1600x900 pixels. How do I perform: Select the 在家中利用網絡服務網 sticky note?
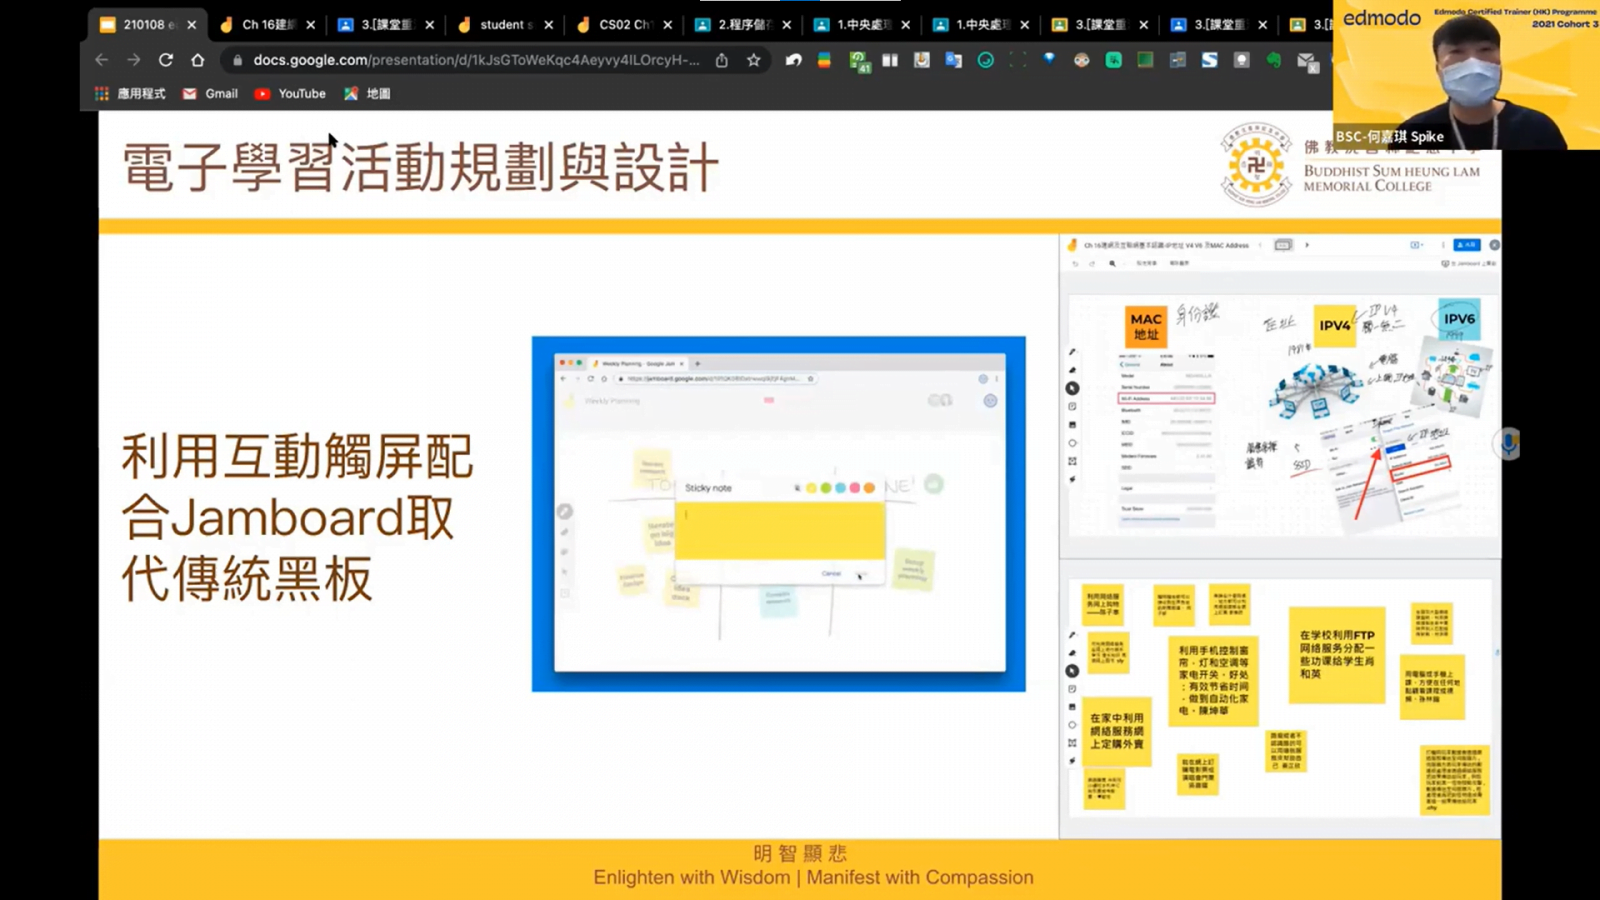1117,731
